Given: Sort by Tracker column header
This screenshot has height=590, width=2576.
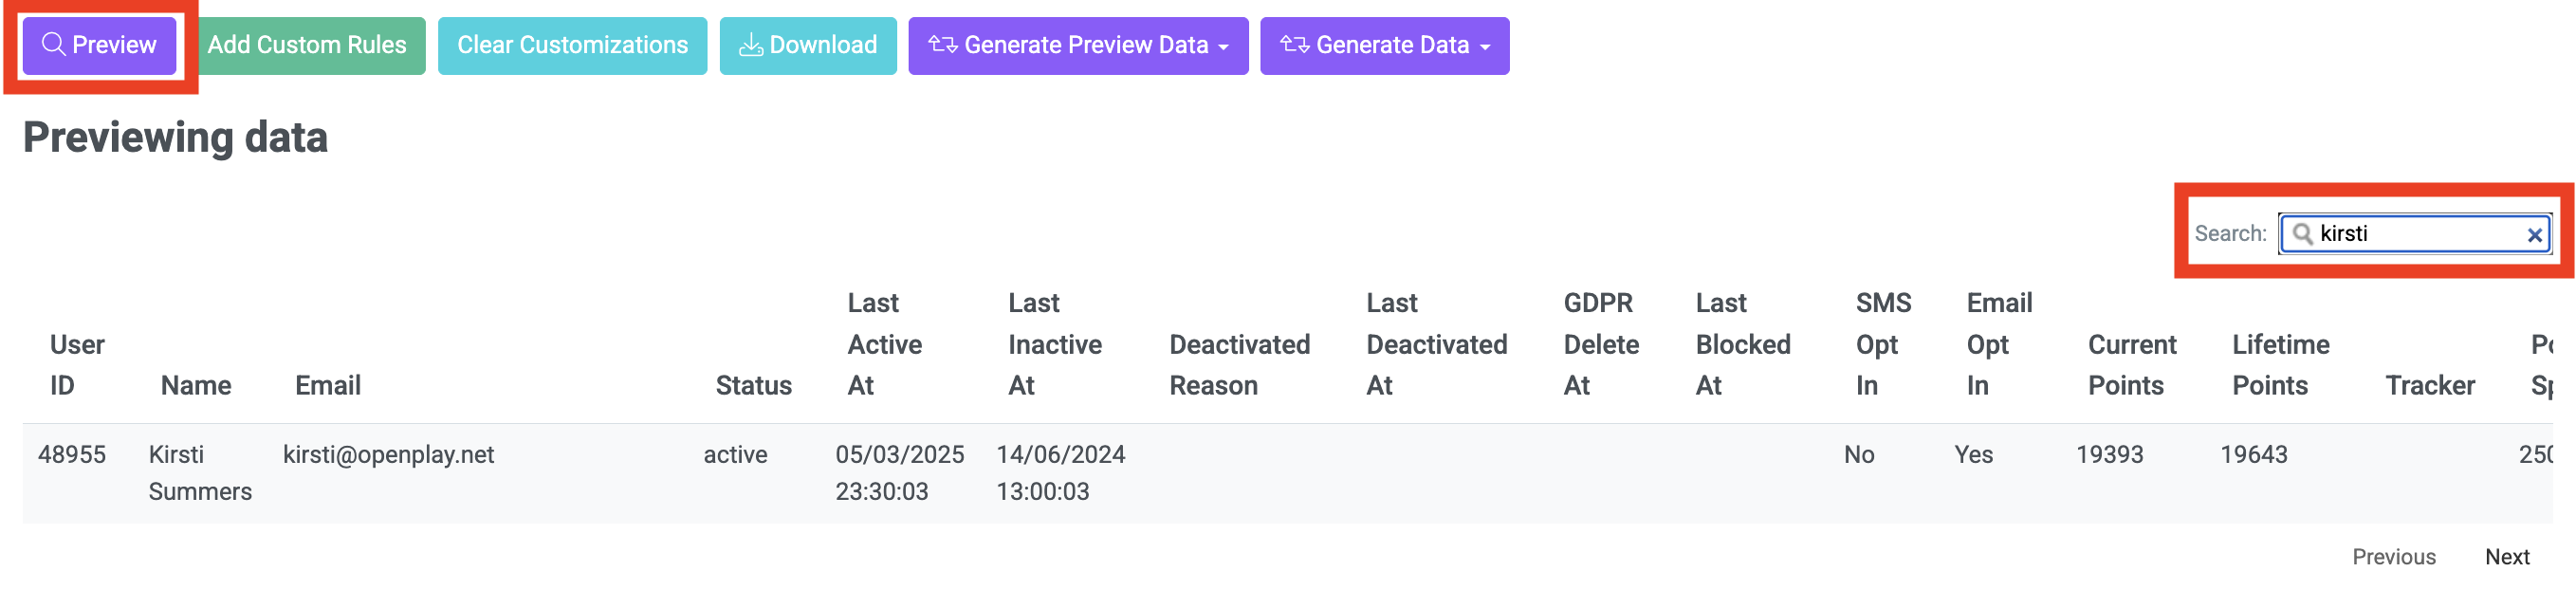Looking at the screenshot, I should click(2430, 385).
